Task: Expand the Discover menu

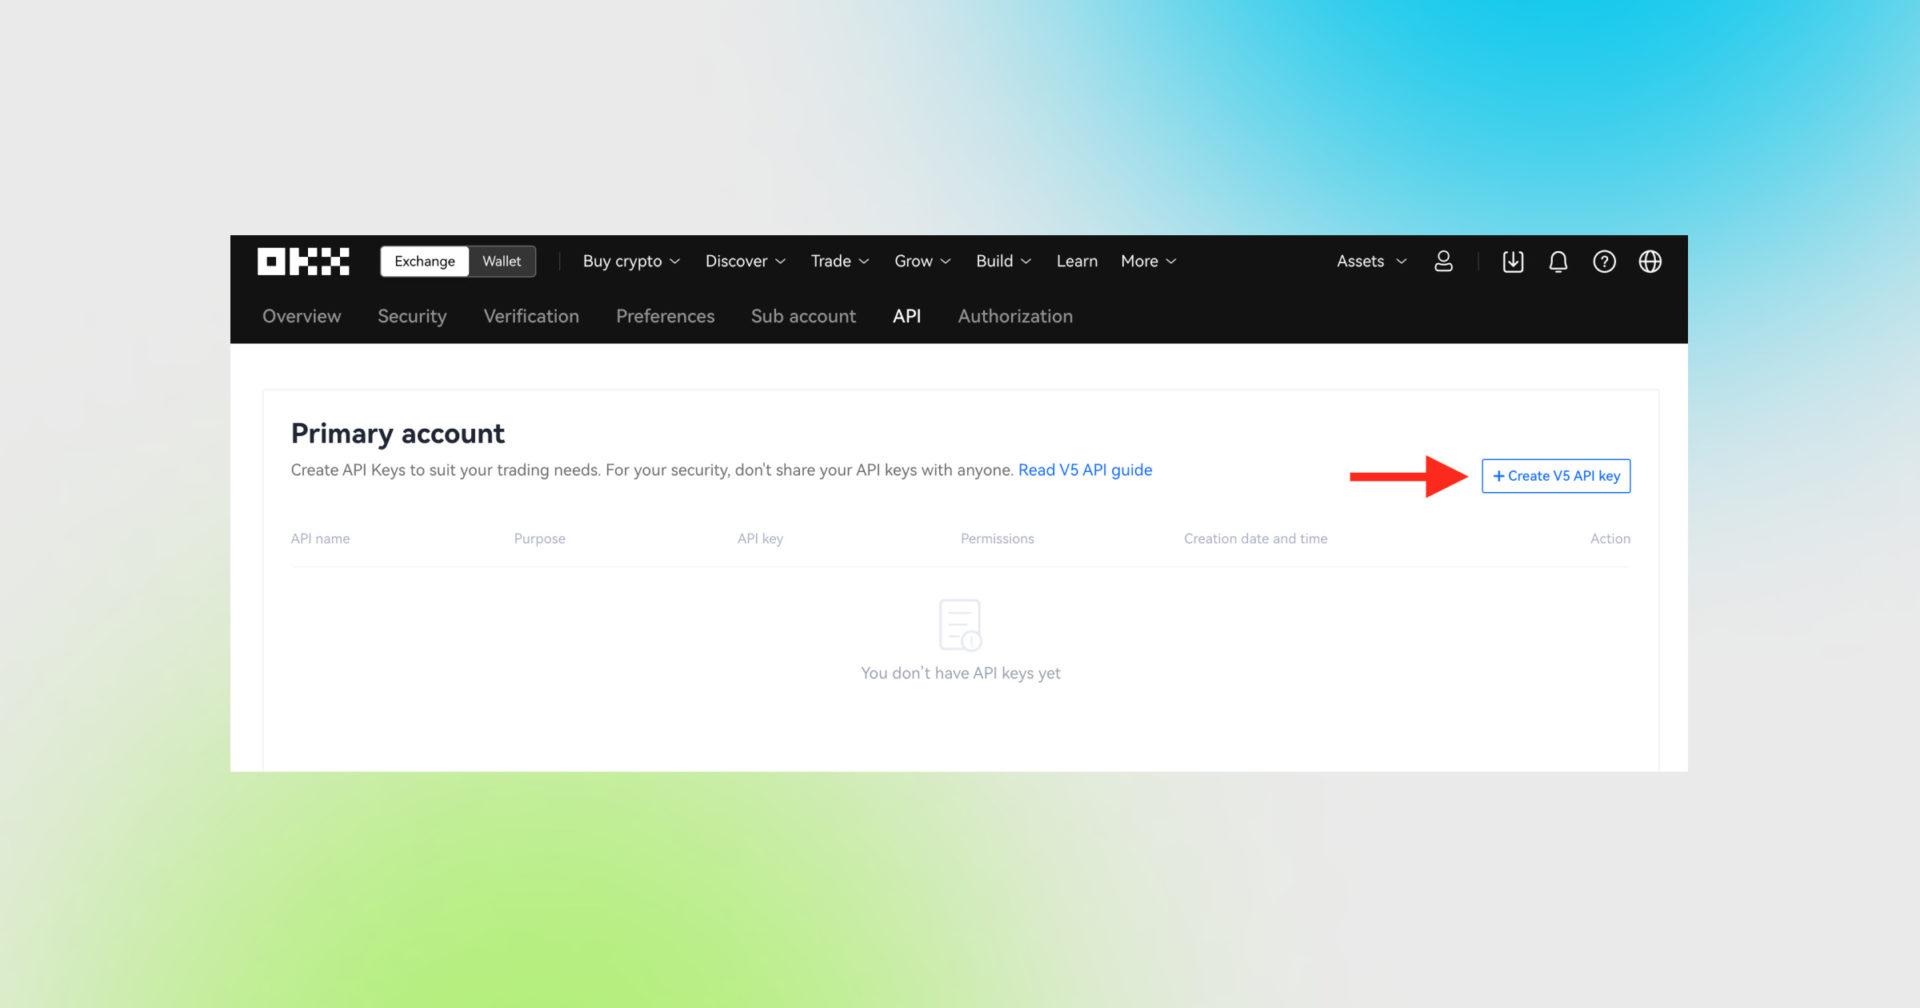Action: pyautogui.click(x=745, y=261)
